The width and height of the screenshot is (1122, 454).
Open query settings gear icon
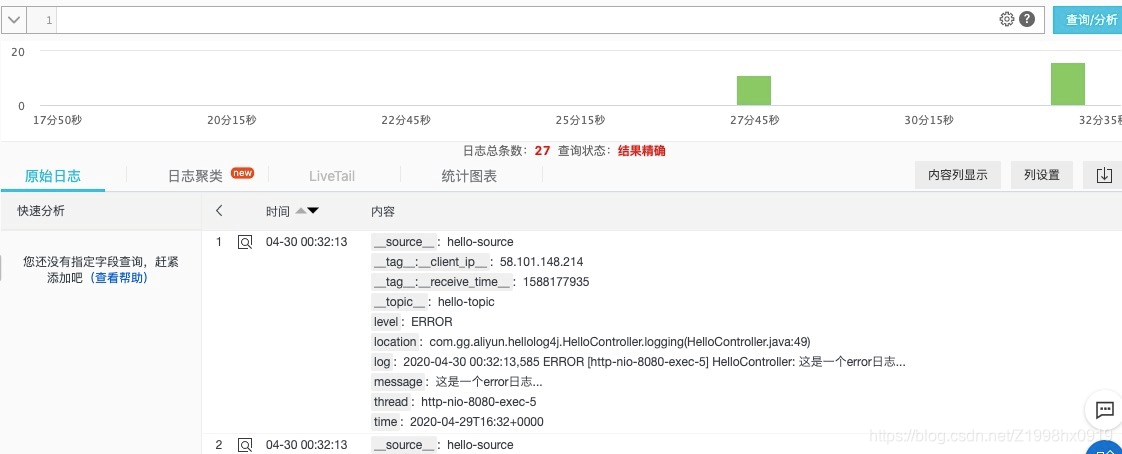click(x=1007, y=19)
